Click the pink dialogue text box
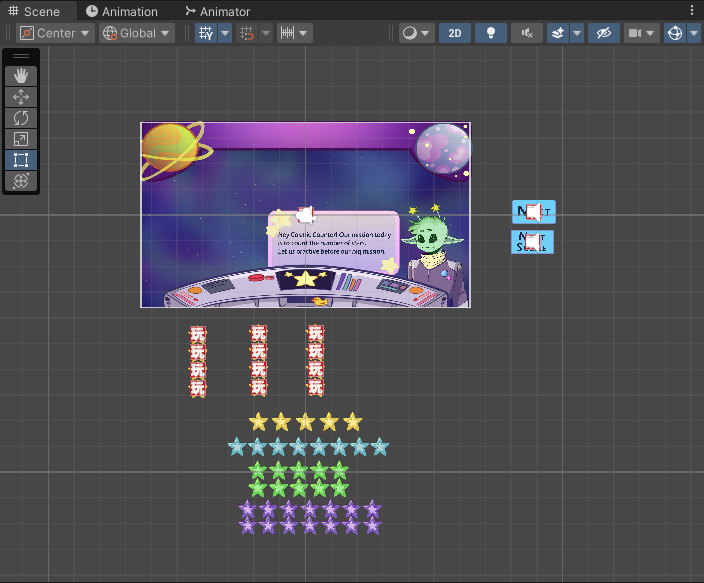 click(334, 241)
